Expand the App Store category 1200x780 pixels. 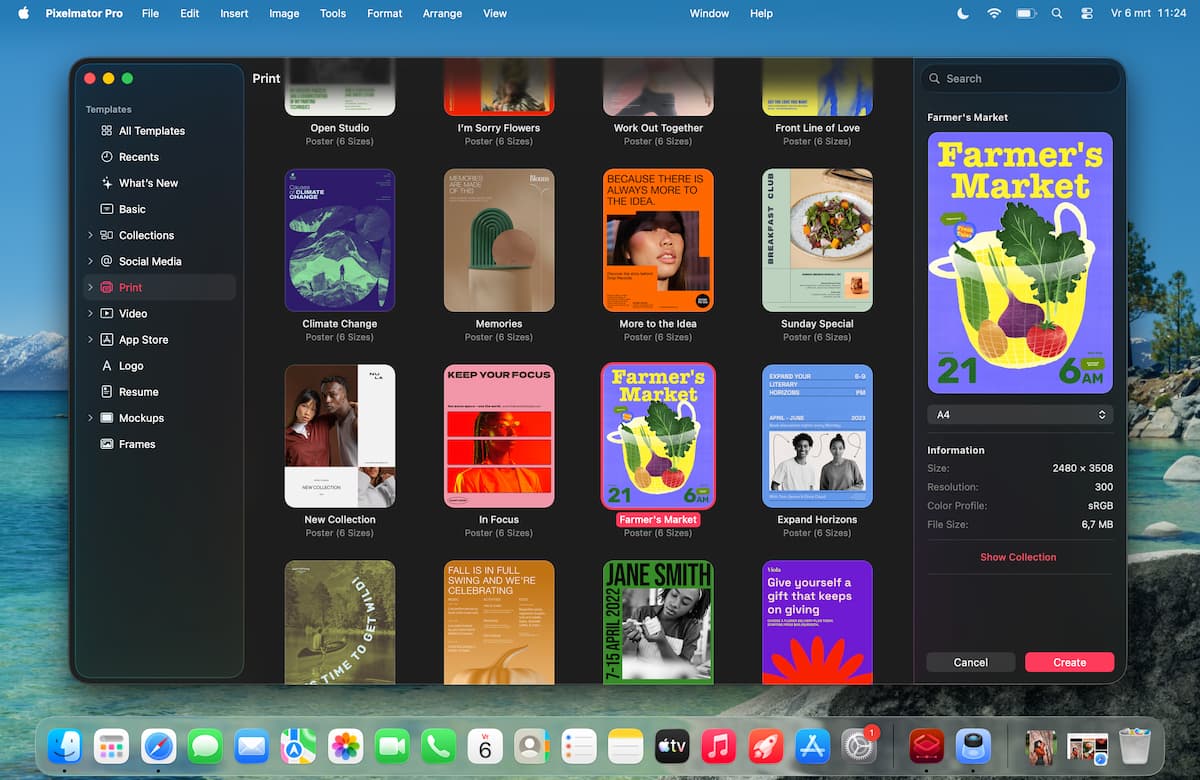coord(90,340)
